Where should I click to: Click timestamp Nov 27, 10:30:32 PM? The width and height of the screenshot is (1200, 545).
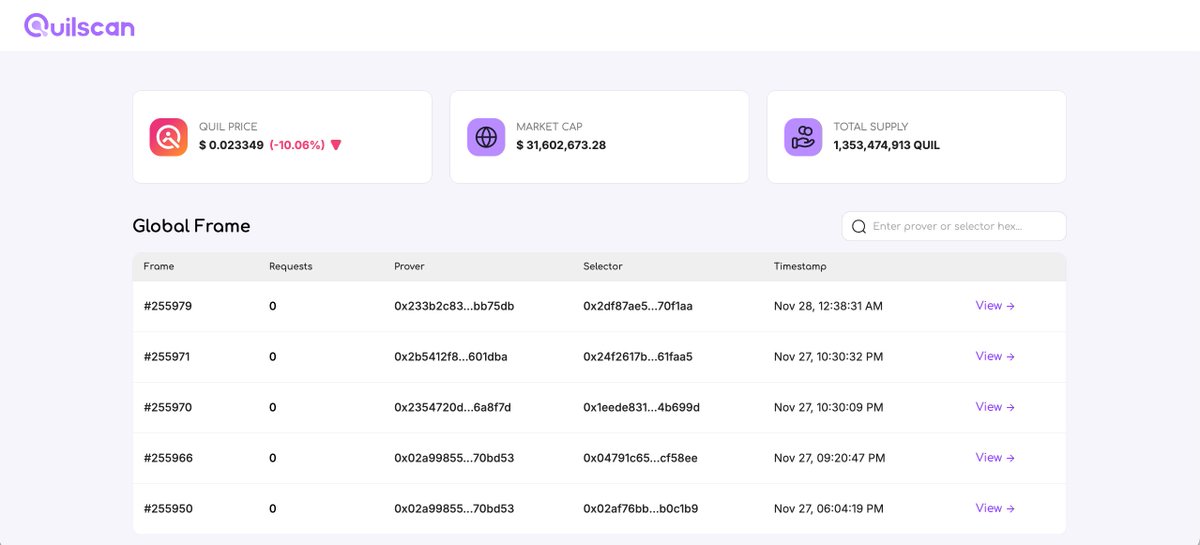click(828, 357)
